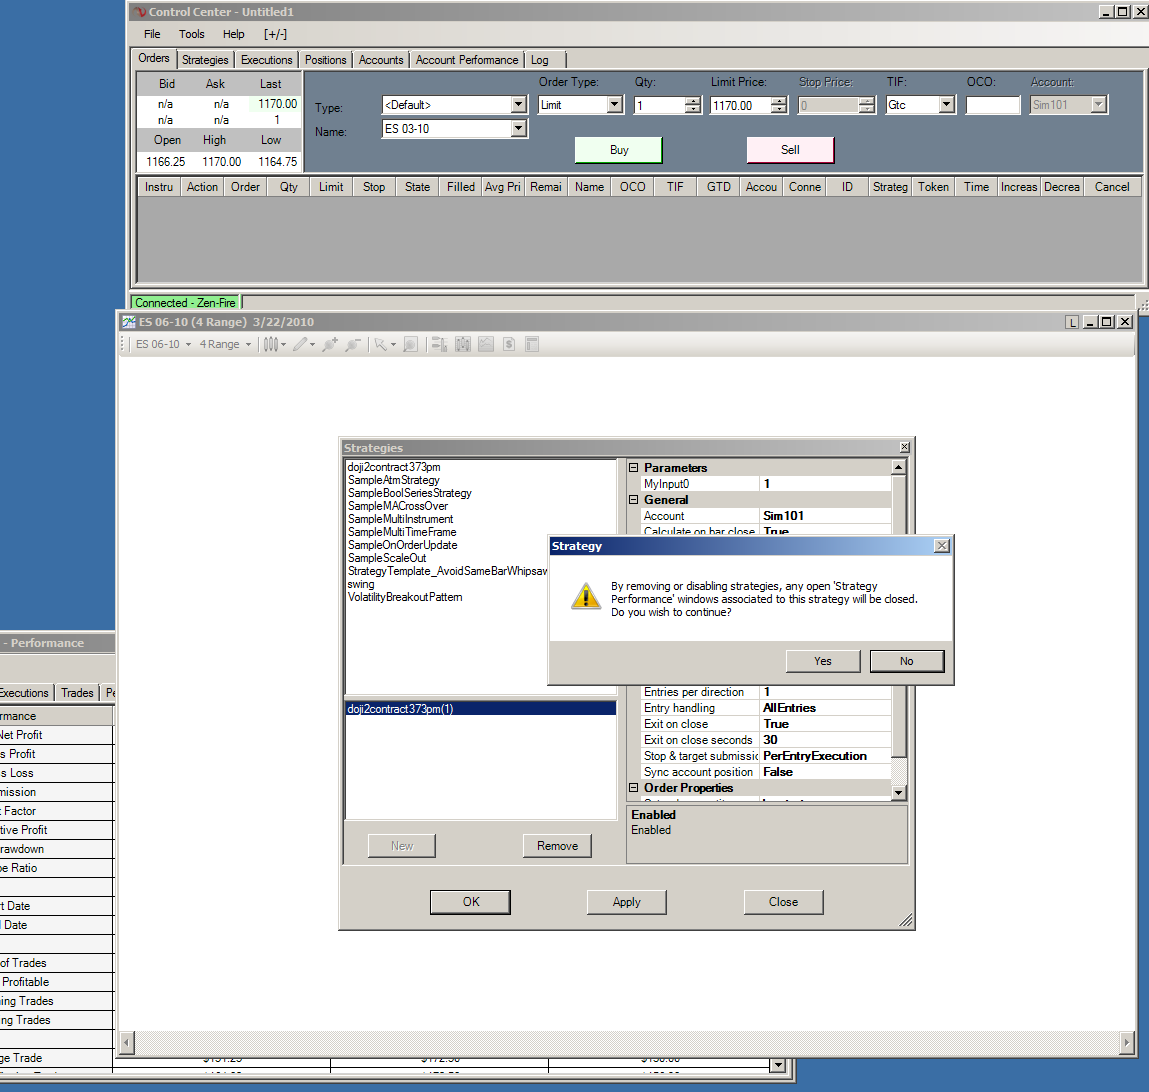This screenshot has height=1092, width=1149.
Task: Increase the Qty stepper value
Action: [692, 101]
